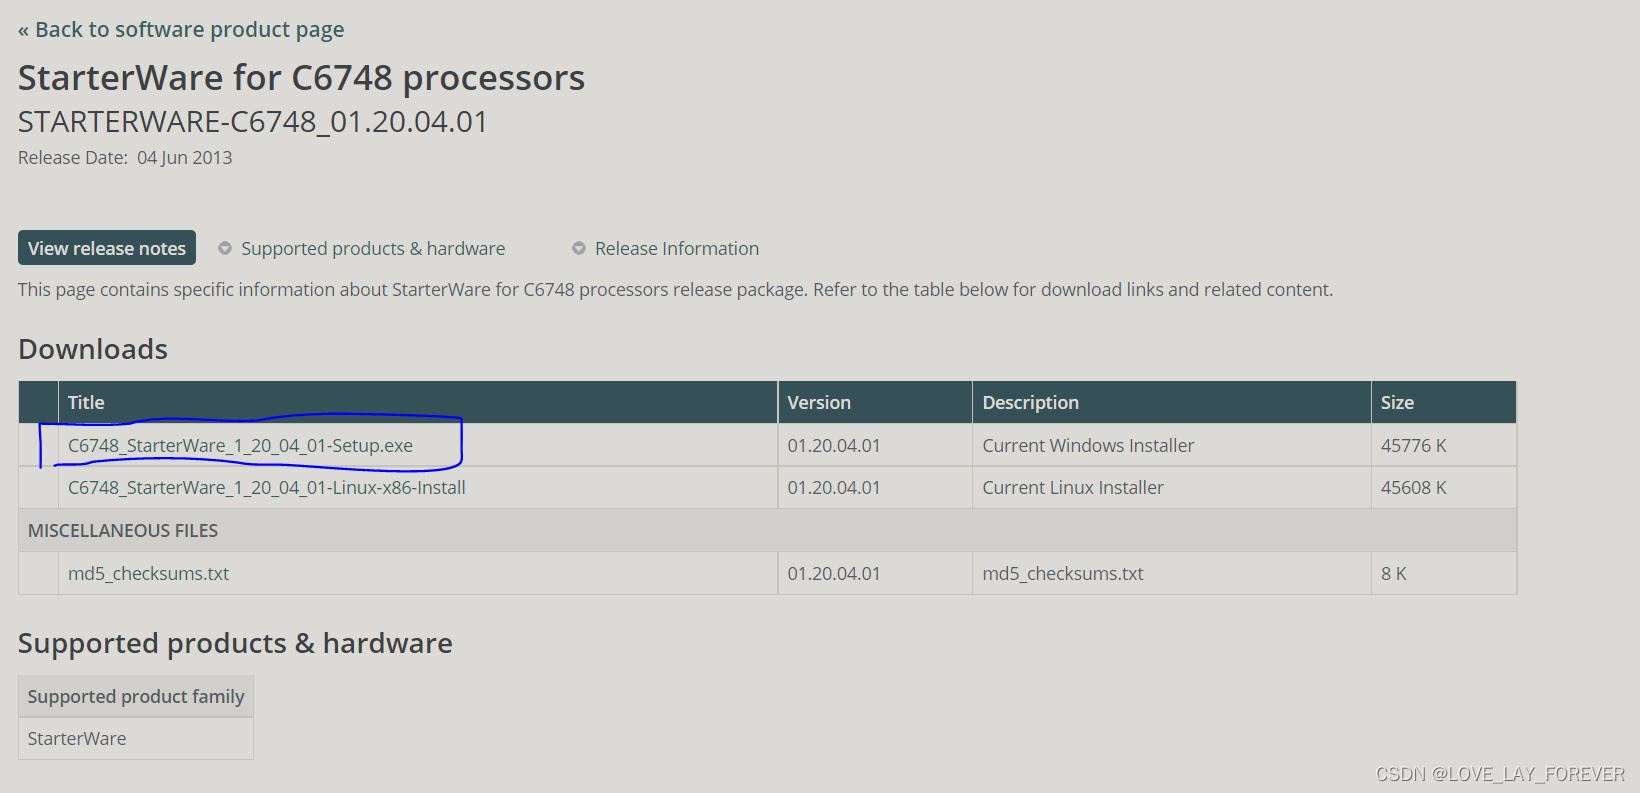
Task: Click the Description column header
Action: pos(1171,402)
